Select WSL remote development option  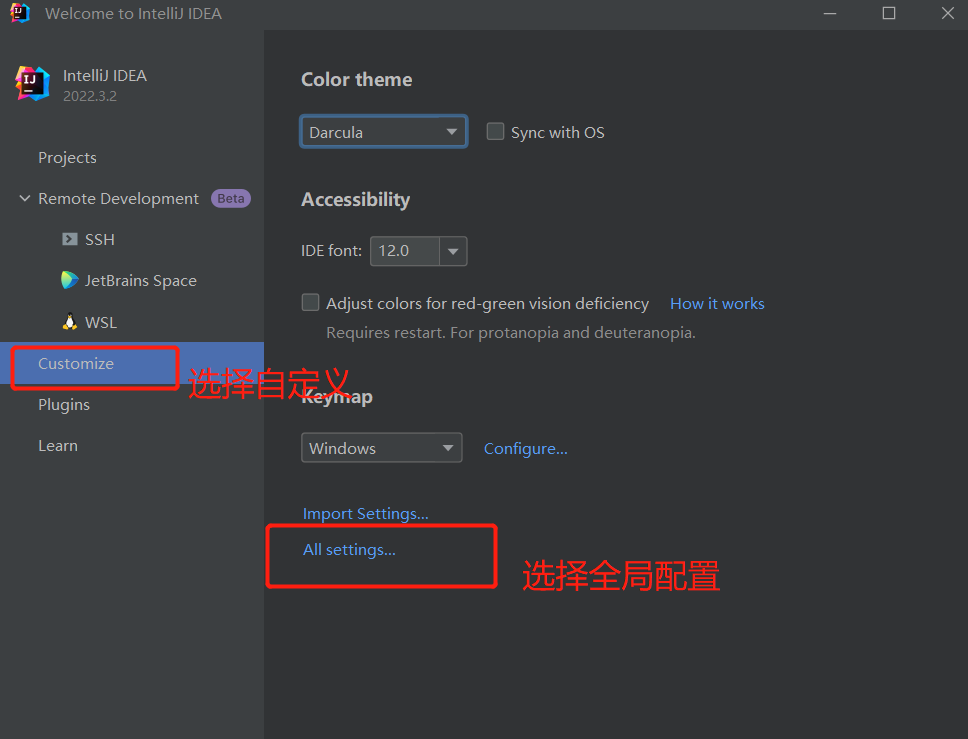[101, 322]
